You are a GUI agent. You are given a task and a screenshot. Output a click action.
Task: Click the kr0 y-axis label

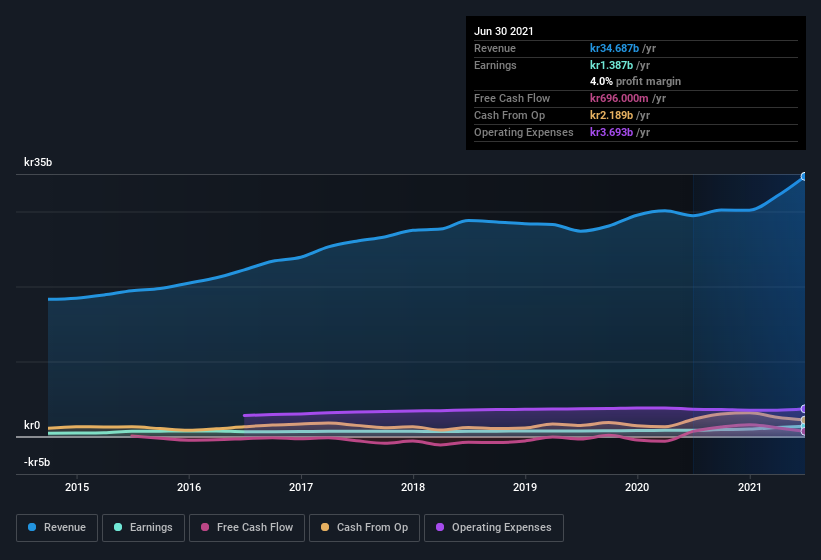coord(32,425)
